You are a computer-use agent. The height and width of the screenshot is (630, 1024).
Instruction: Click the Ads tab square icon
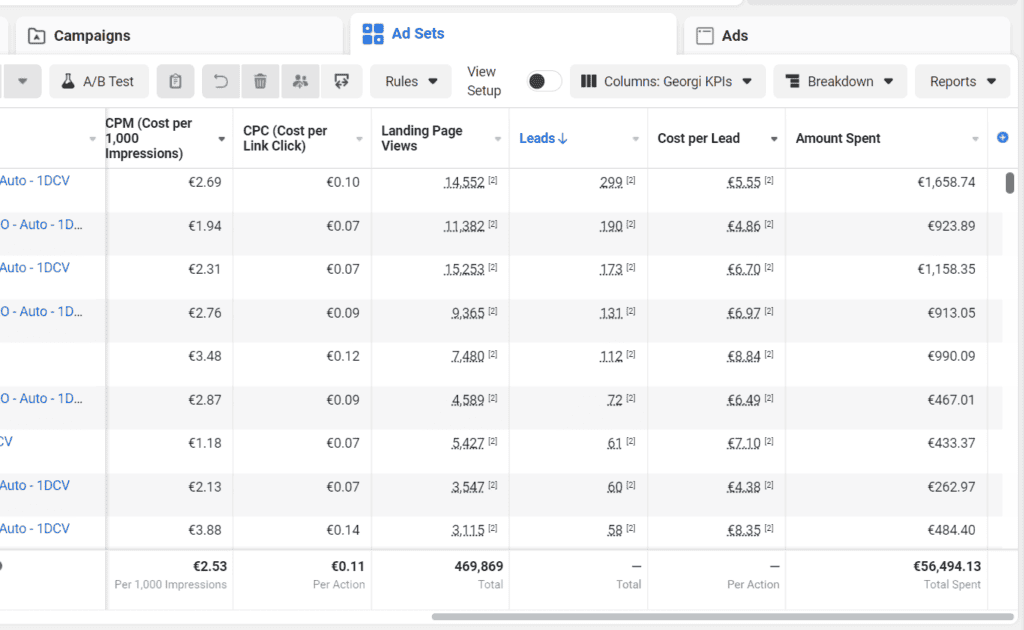705,36
